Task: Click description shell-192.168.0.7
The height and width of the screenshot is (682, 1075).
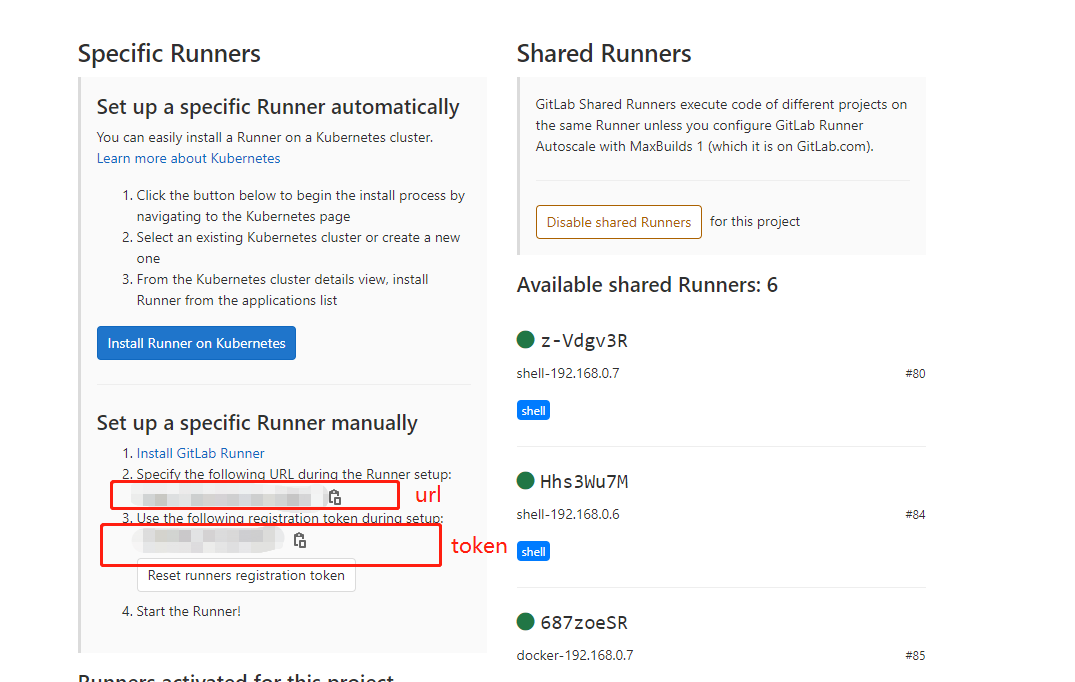Action: [x=568, y=374]
